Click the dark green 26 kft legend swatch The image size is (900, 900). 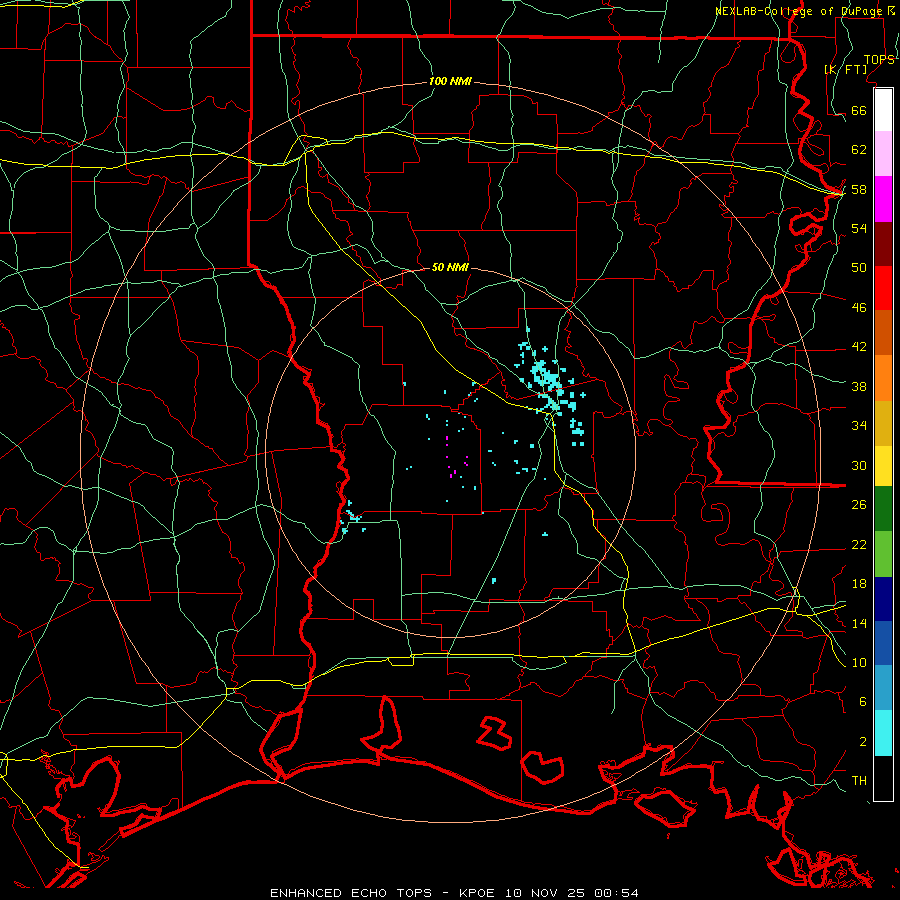[x=883, y=509]
